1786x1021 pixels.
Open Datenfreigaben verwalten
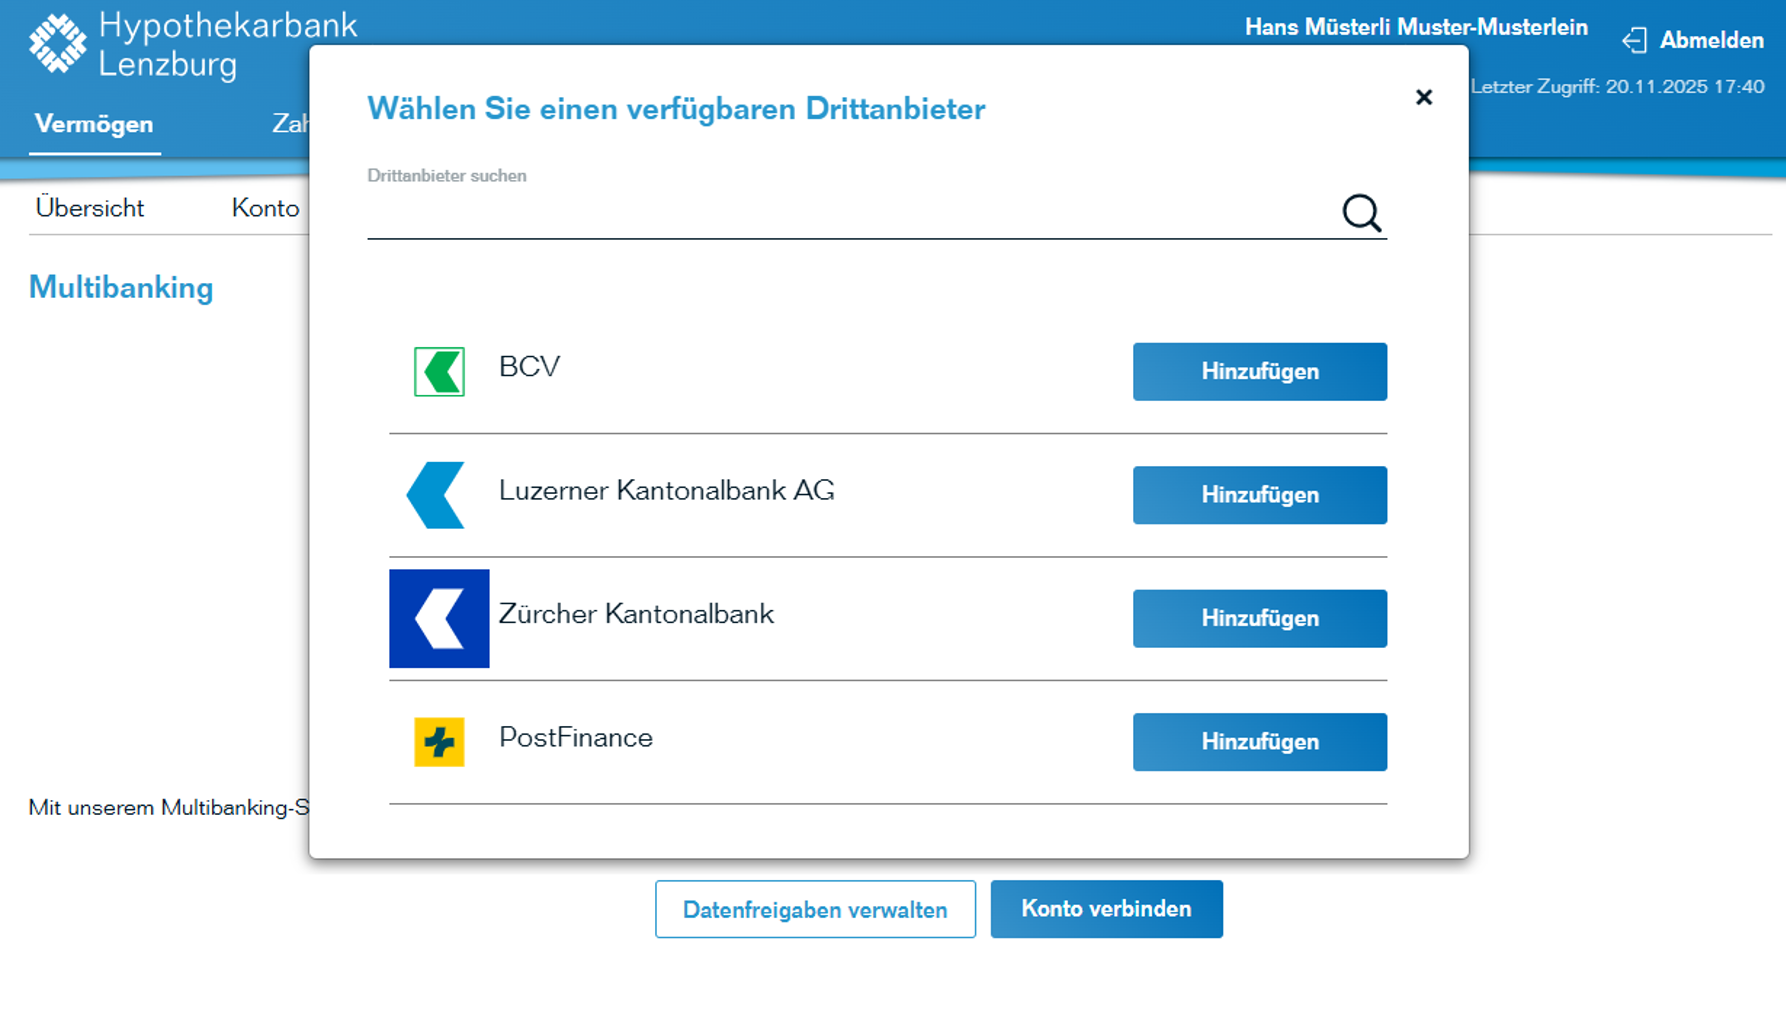(x=815, y=909)
